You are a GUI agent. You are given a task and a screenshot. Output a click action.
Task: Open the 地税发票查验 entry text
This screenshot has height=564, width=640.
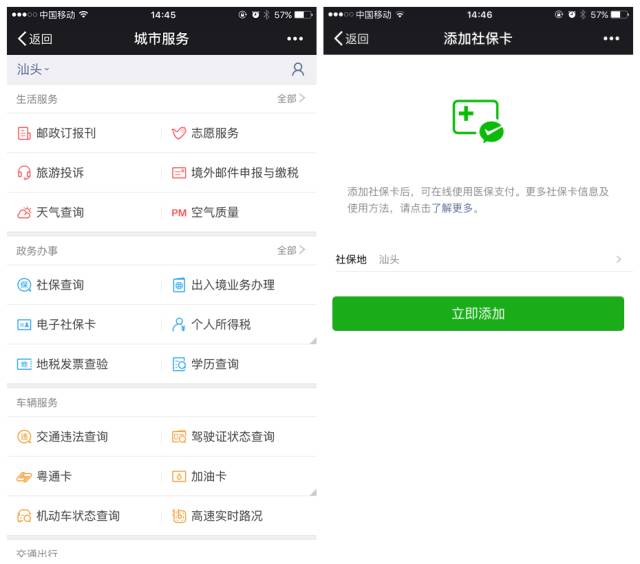pos(72,364)
